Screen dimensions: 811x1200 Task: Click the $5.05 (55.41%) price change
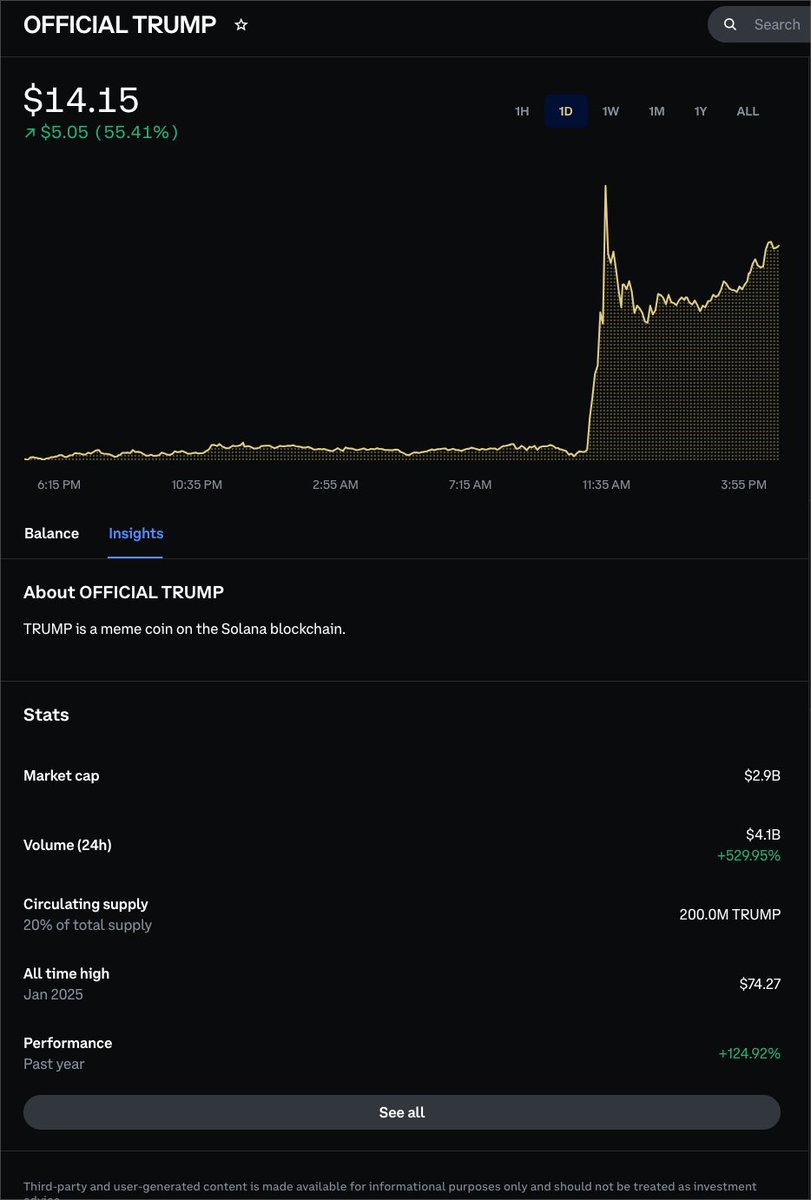(110, 132)
